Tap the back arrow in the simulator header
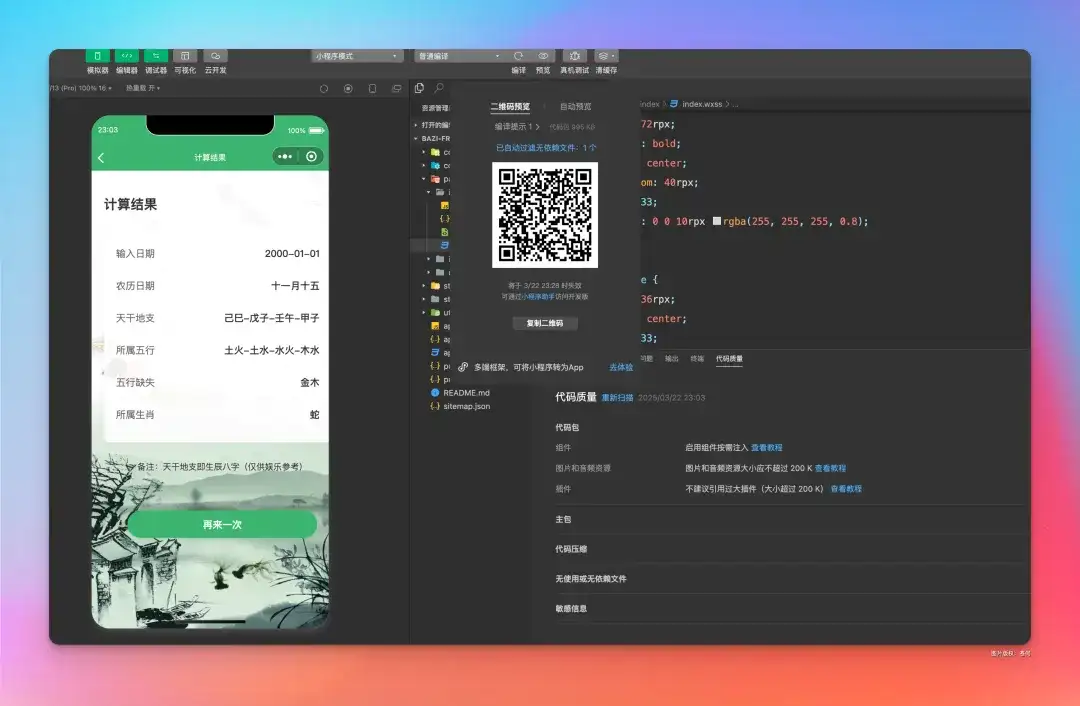Image resolution: width=1080 pixels, height=706 pixels. pos(101,158)
